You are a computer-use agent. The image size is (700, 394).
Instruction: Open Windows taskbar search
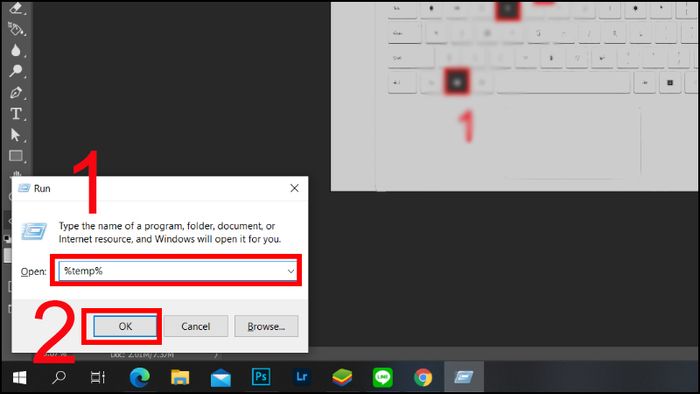[x=59, y=377]
